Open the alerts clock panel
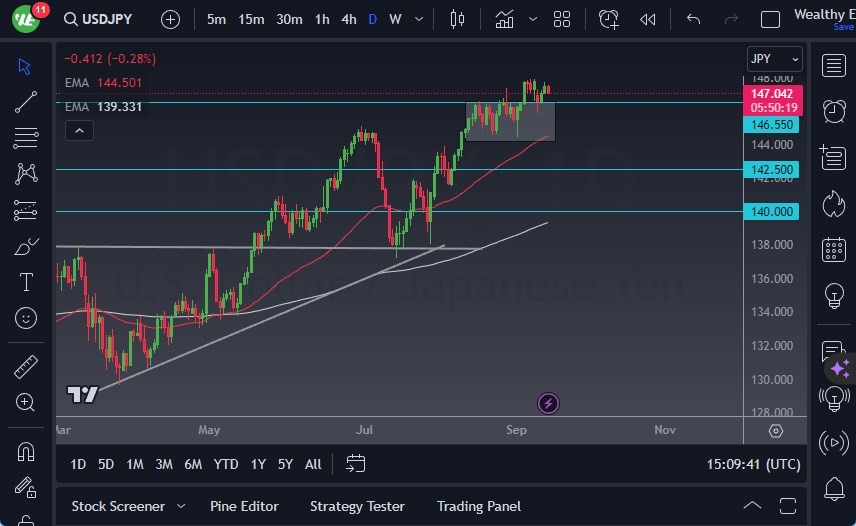 [x=833, y=110]
